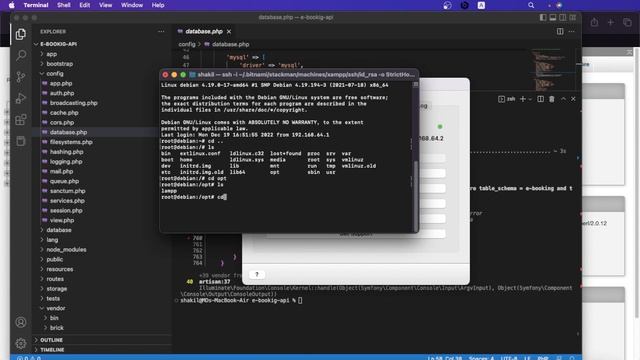This screenshot has width=640, height=360.
Task: Close the VS Code terminal panel
Action: (573, 99)
